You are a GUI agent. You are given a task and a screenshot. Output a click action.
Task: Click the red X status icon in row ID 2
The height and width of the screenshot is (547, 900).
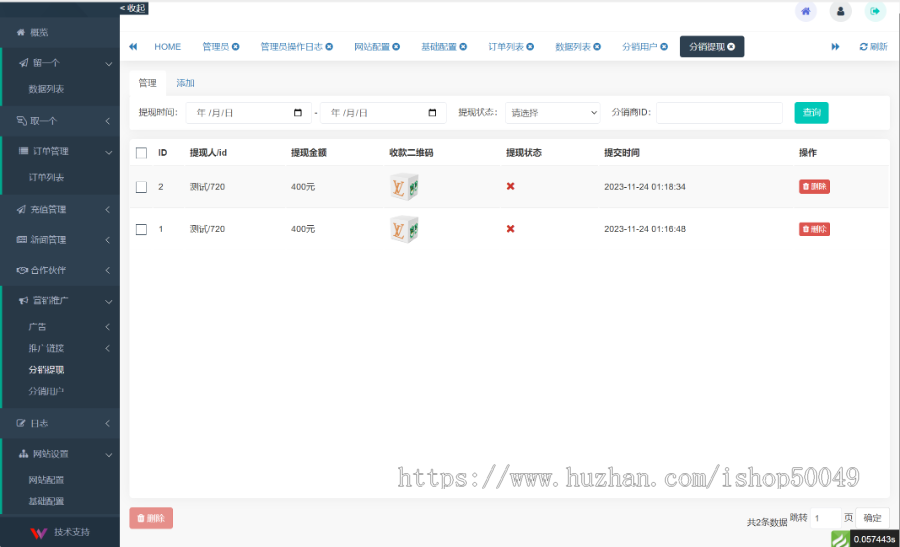click(510, 187)
